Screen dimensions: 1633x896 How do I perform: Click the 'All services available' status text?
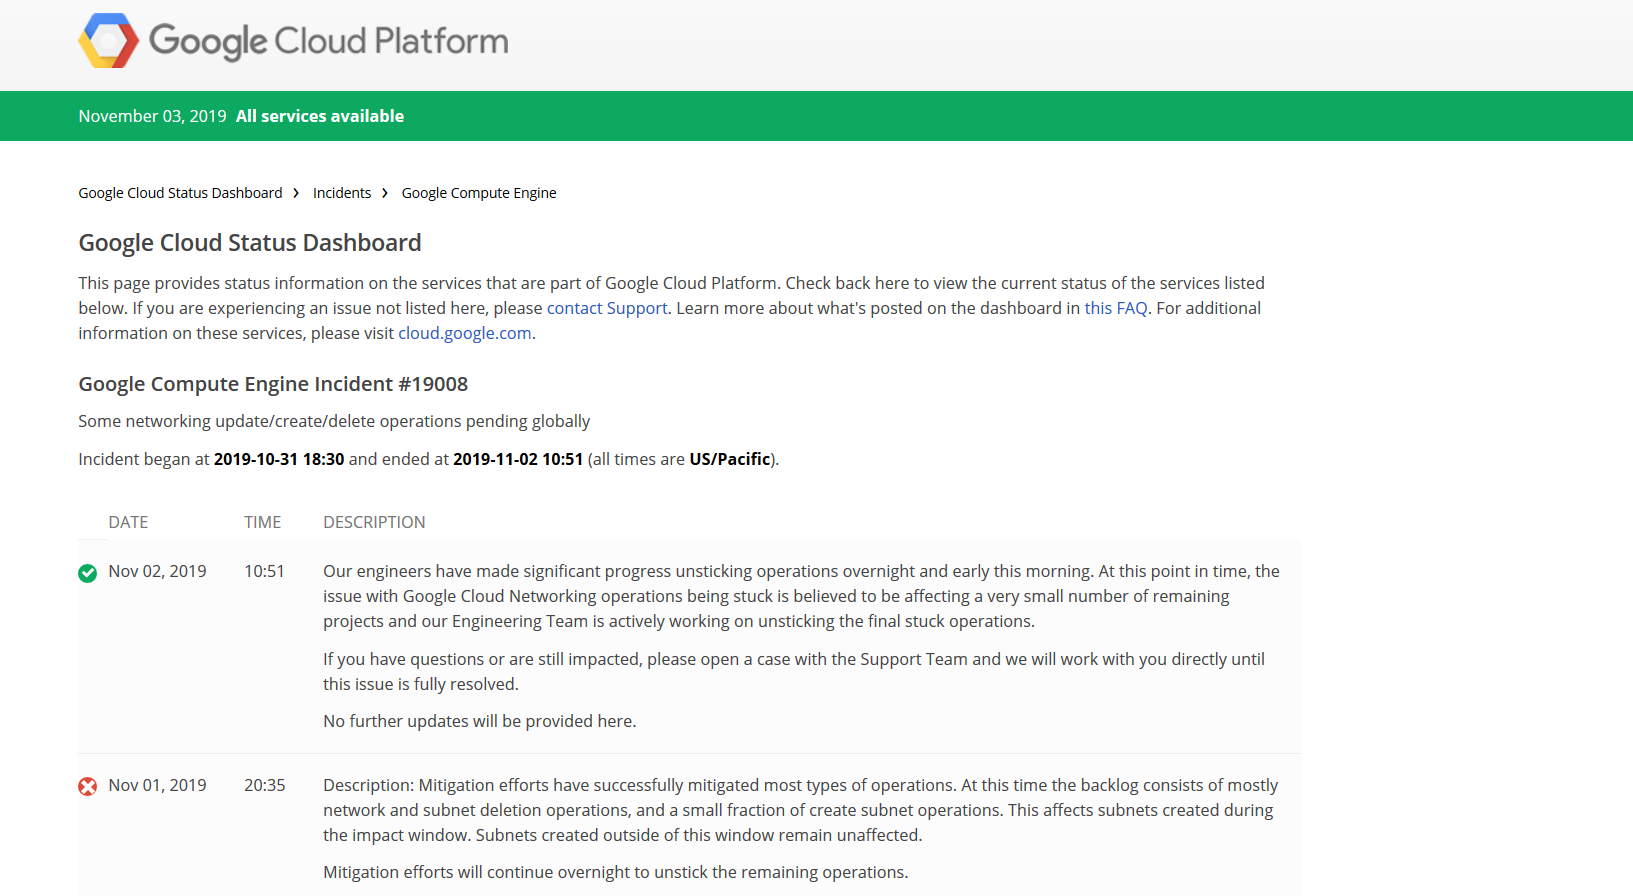[320, 116]
